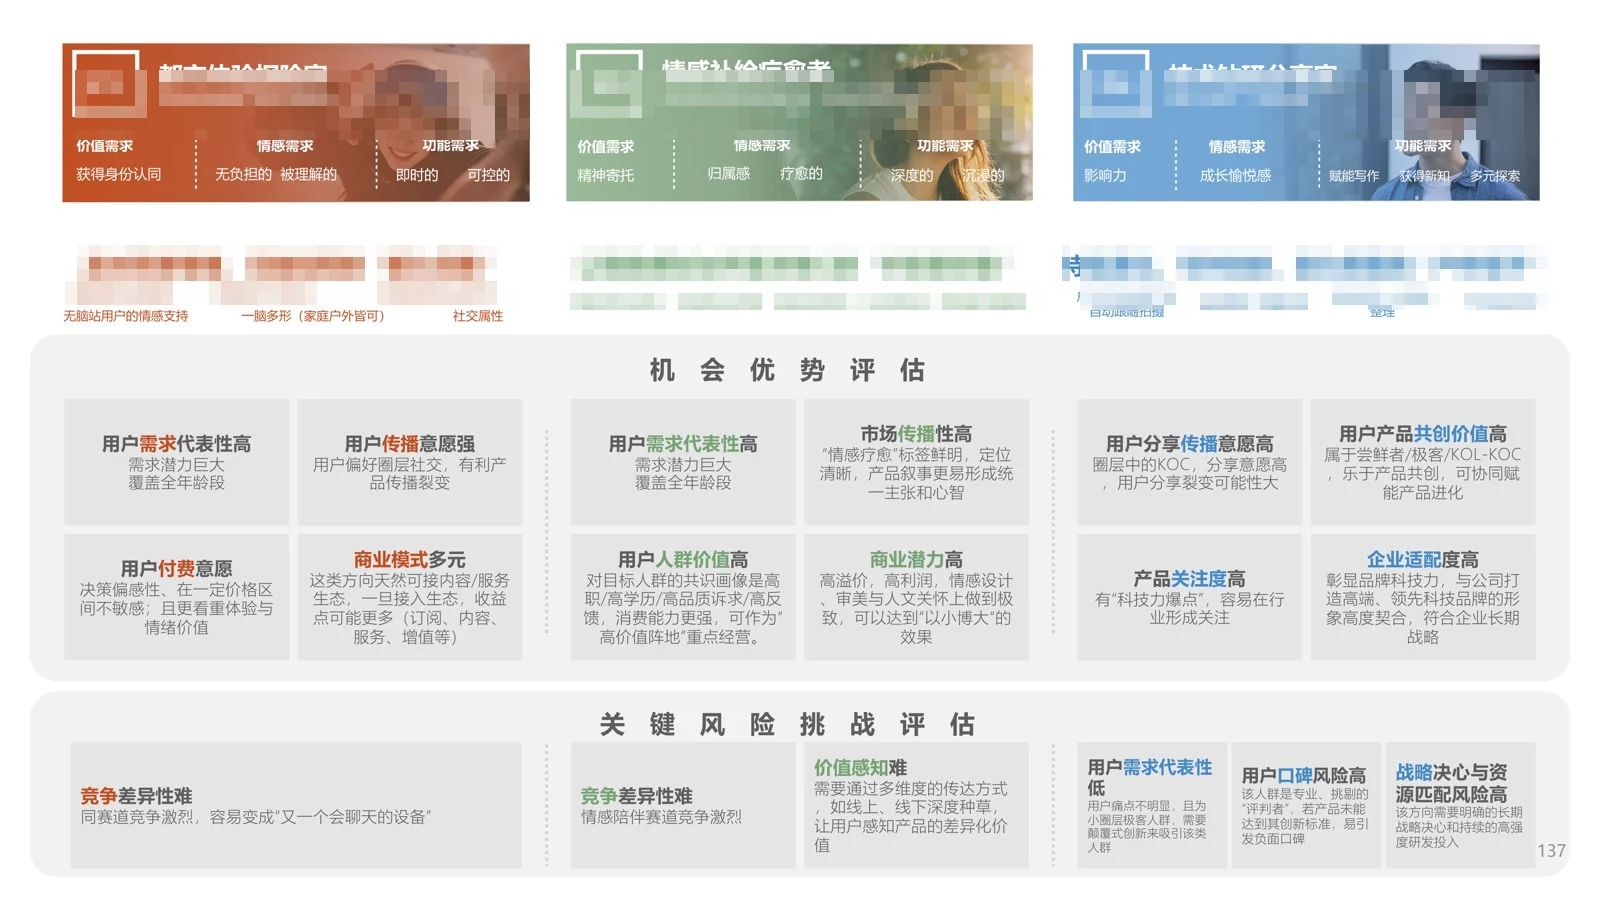Select the 产品关注度高 card
This screenshot has height=900, width=1600.
coord(1189,597)
